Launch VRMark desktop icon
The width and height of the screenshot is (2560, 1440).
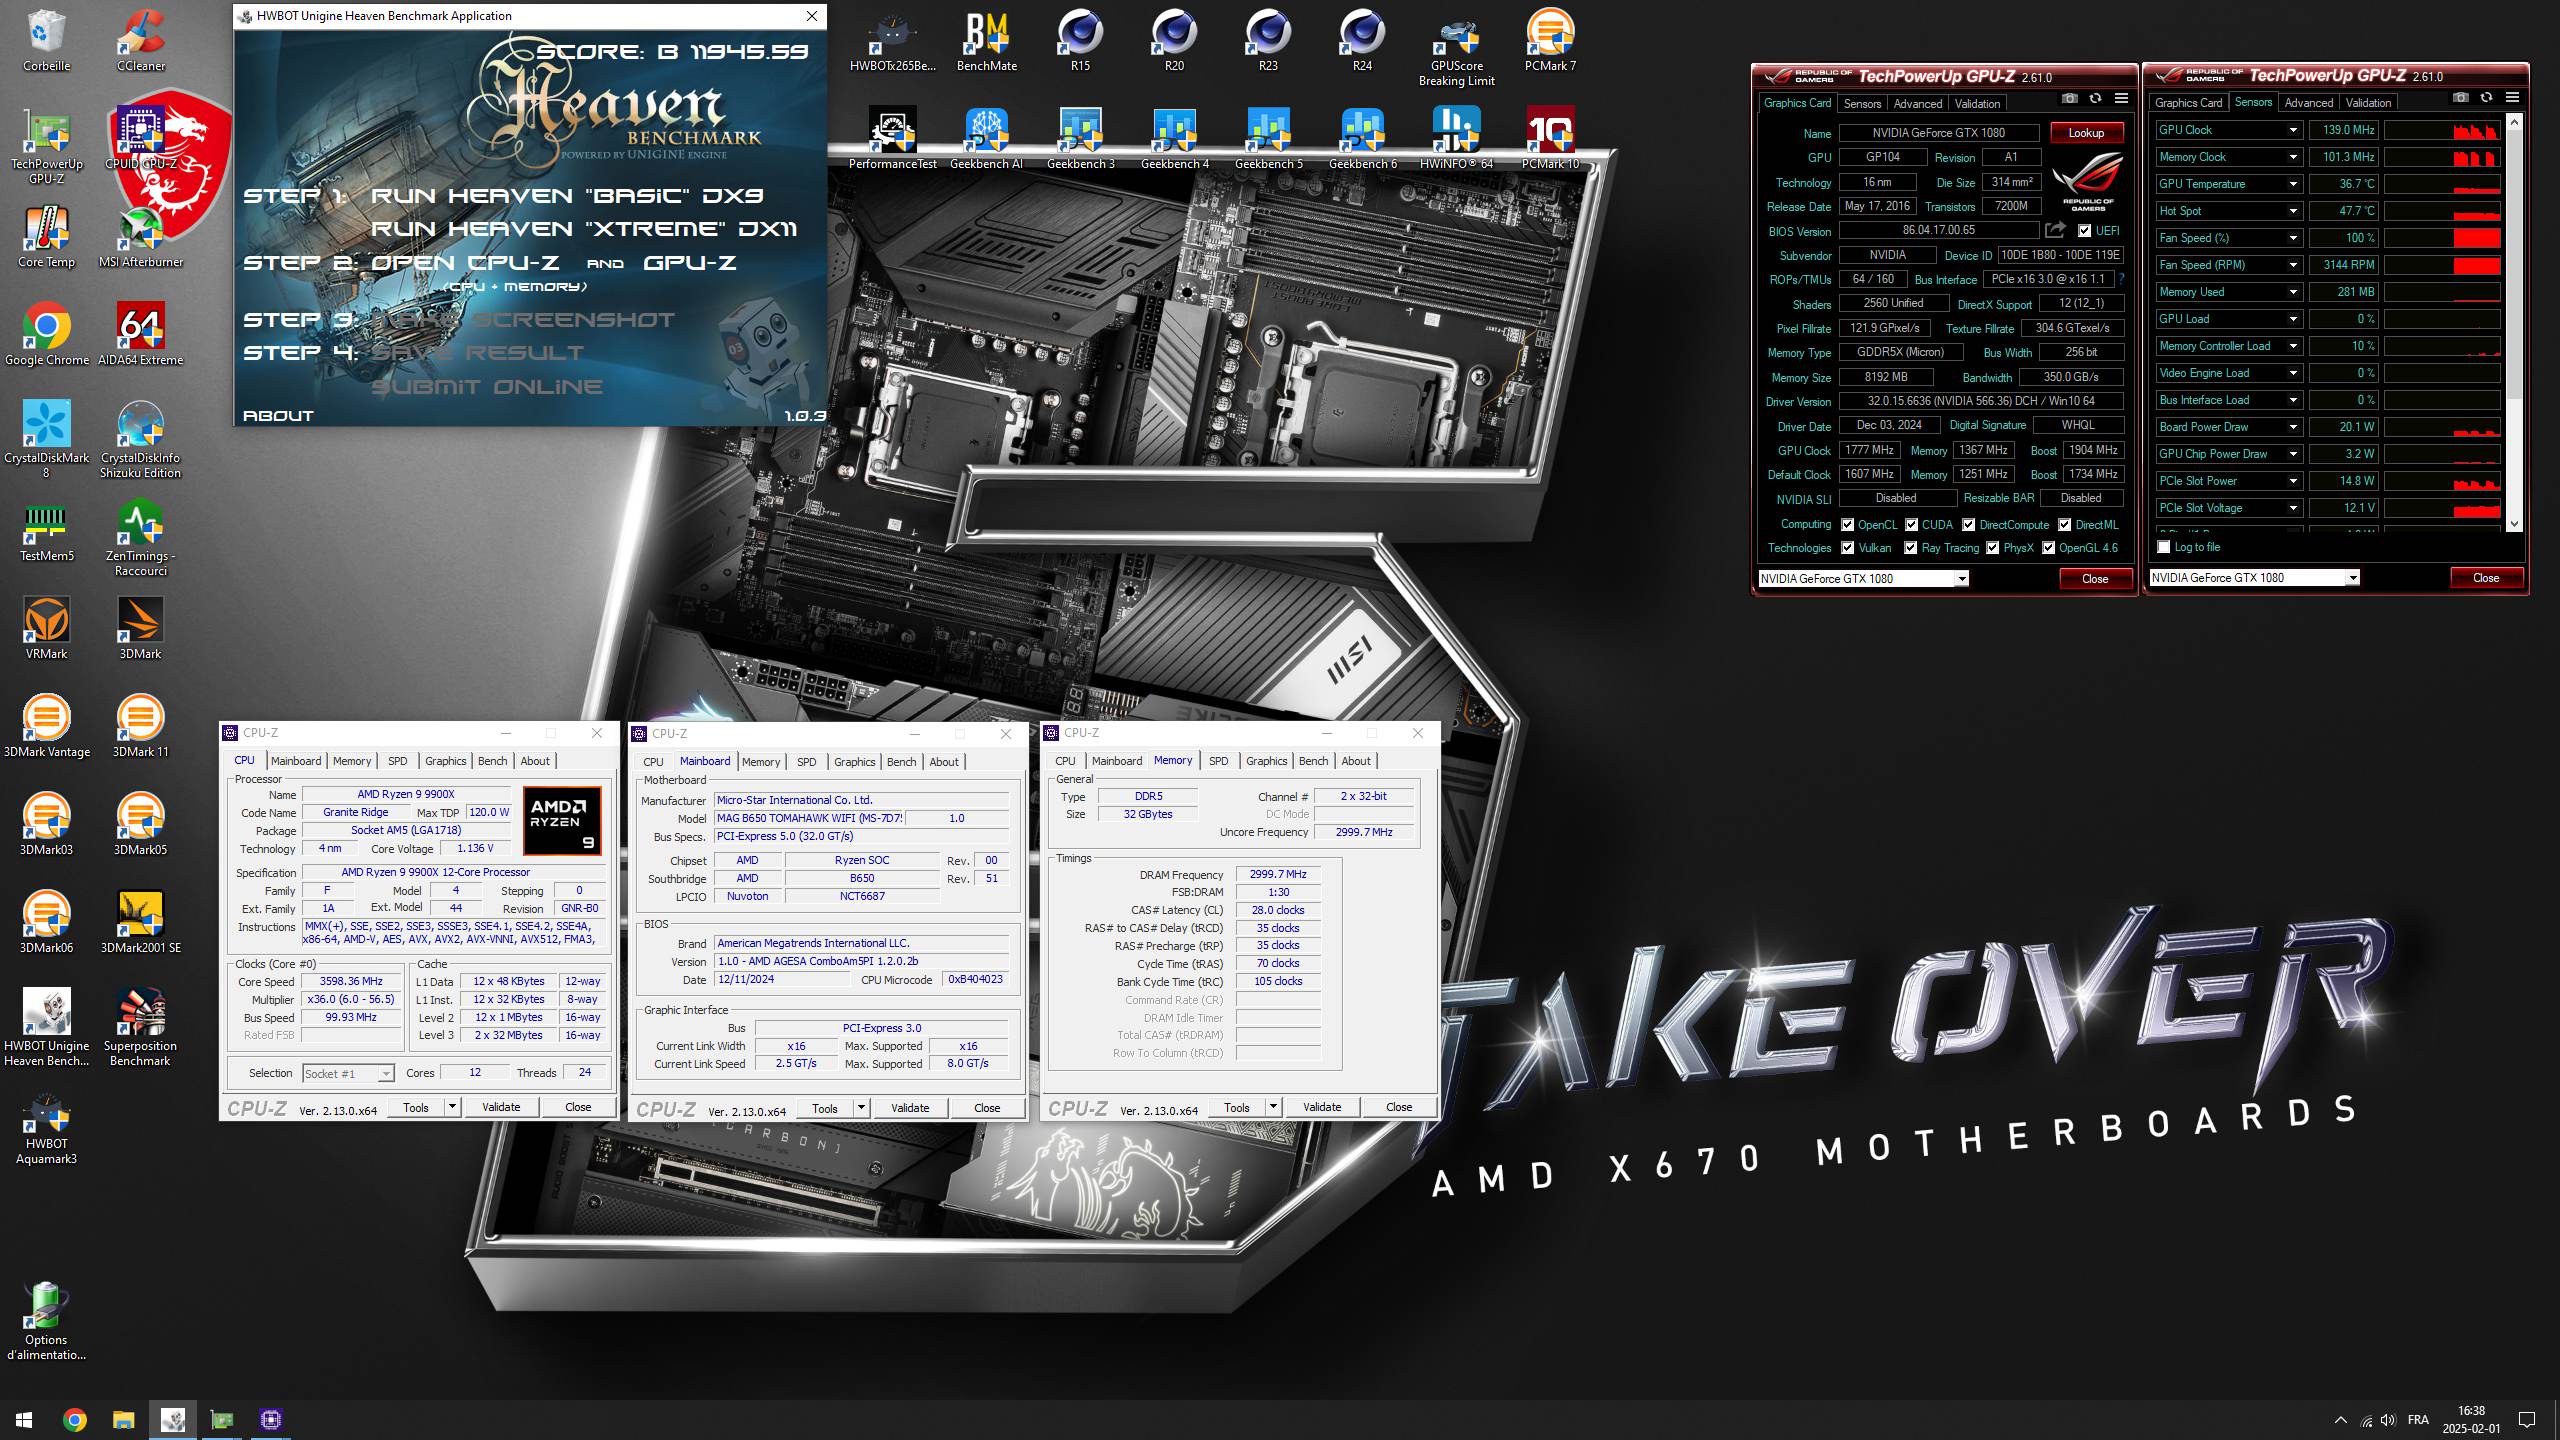tap(46, 628)
